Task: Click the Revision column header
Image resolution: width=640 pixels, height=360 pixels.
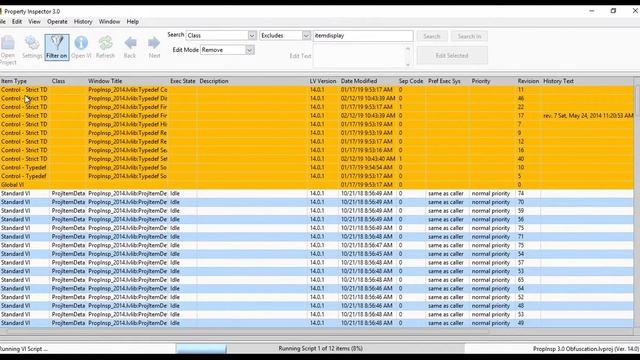Action: [529, 81]
